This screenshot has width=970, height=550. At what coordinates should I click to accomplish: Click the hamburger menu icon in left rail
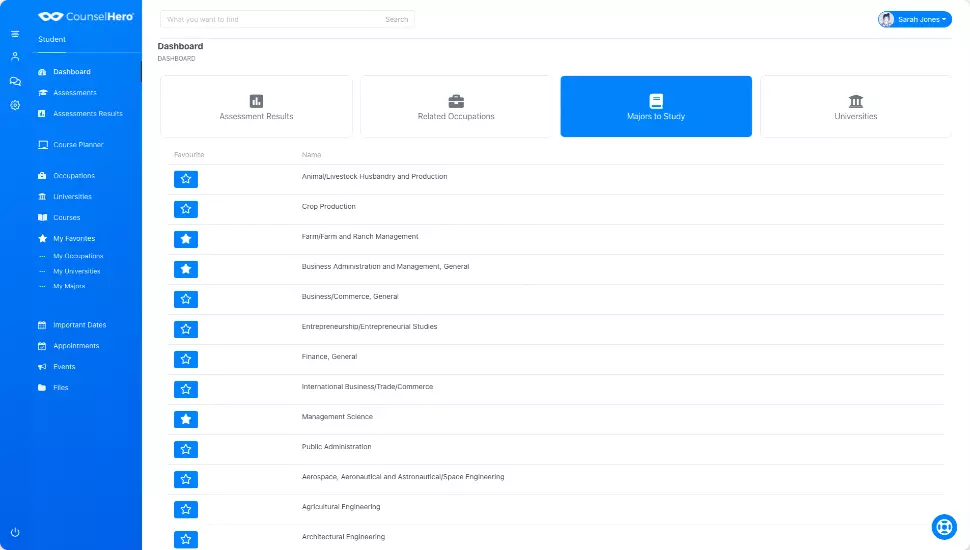point(15,35)
